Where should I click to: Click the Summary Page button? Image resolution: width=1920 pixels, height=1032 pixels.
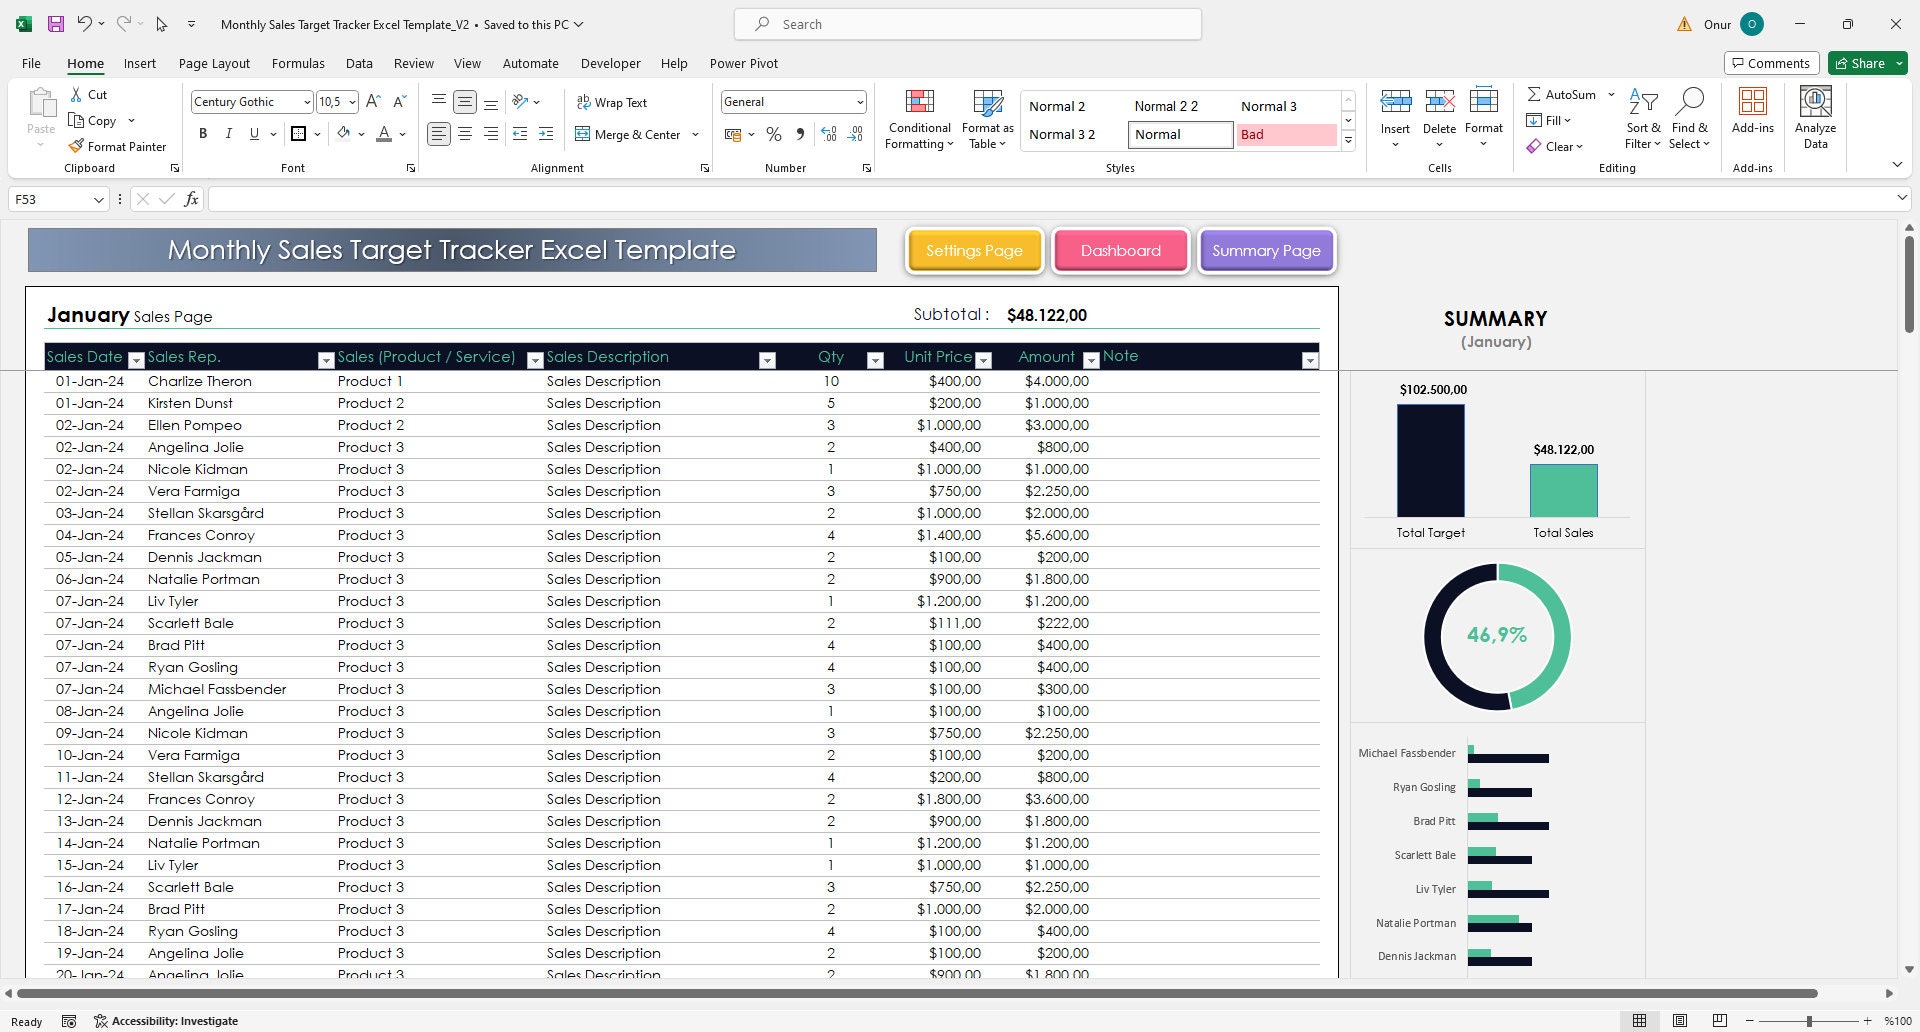[1266, 250]
